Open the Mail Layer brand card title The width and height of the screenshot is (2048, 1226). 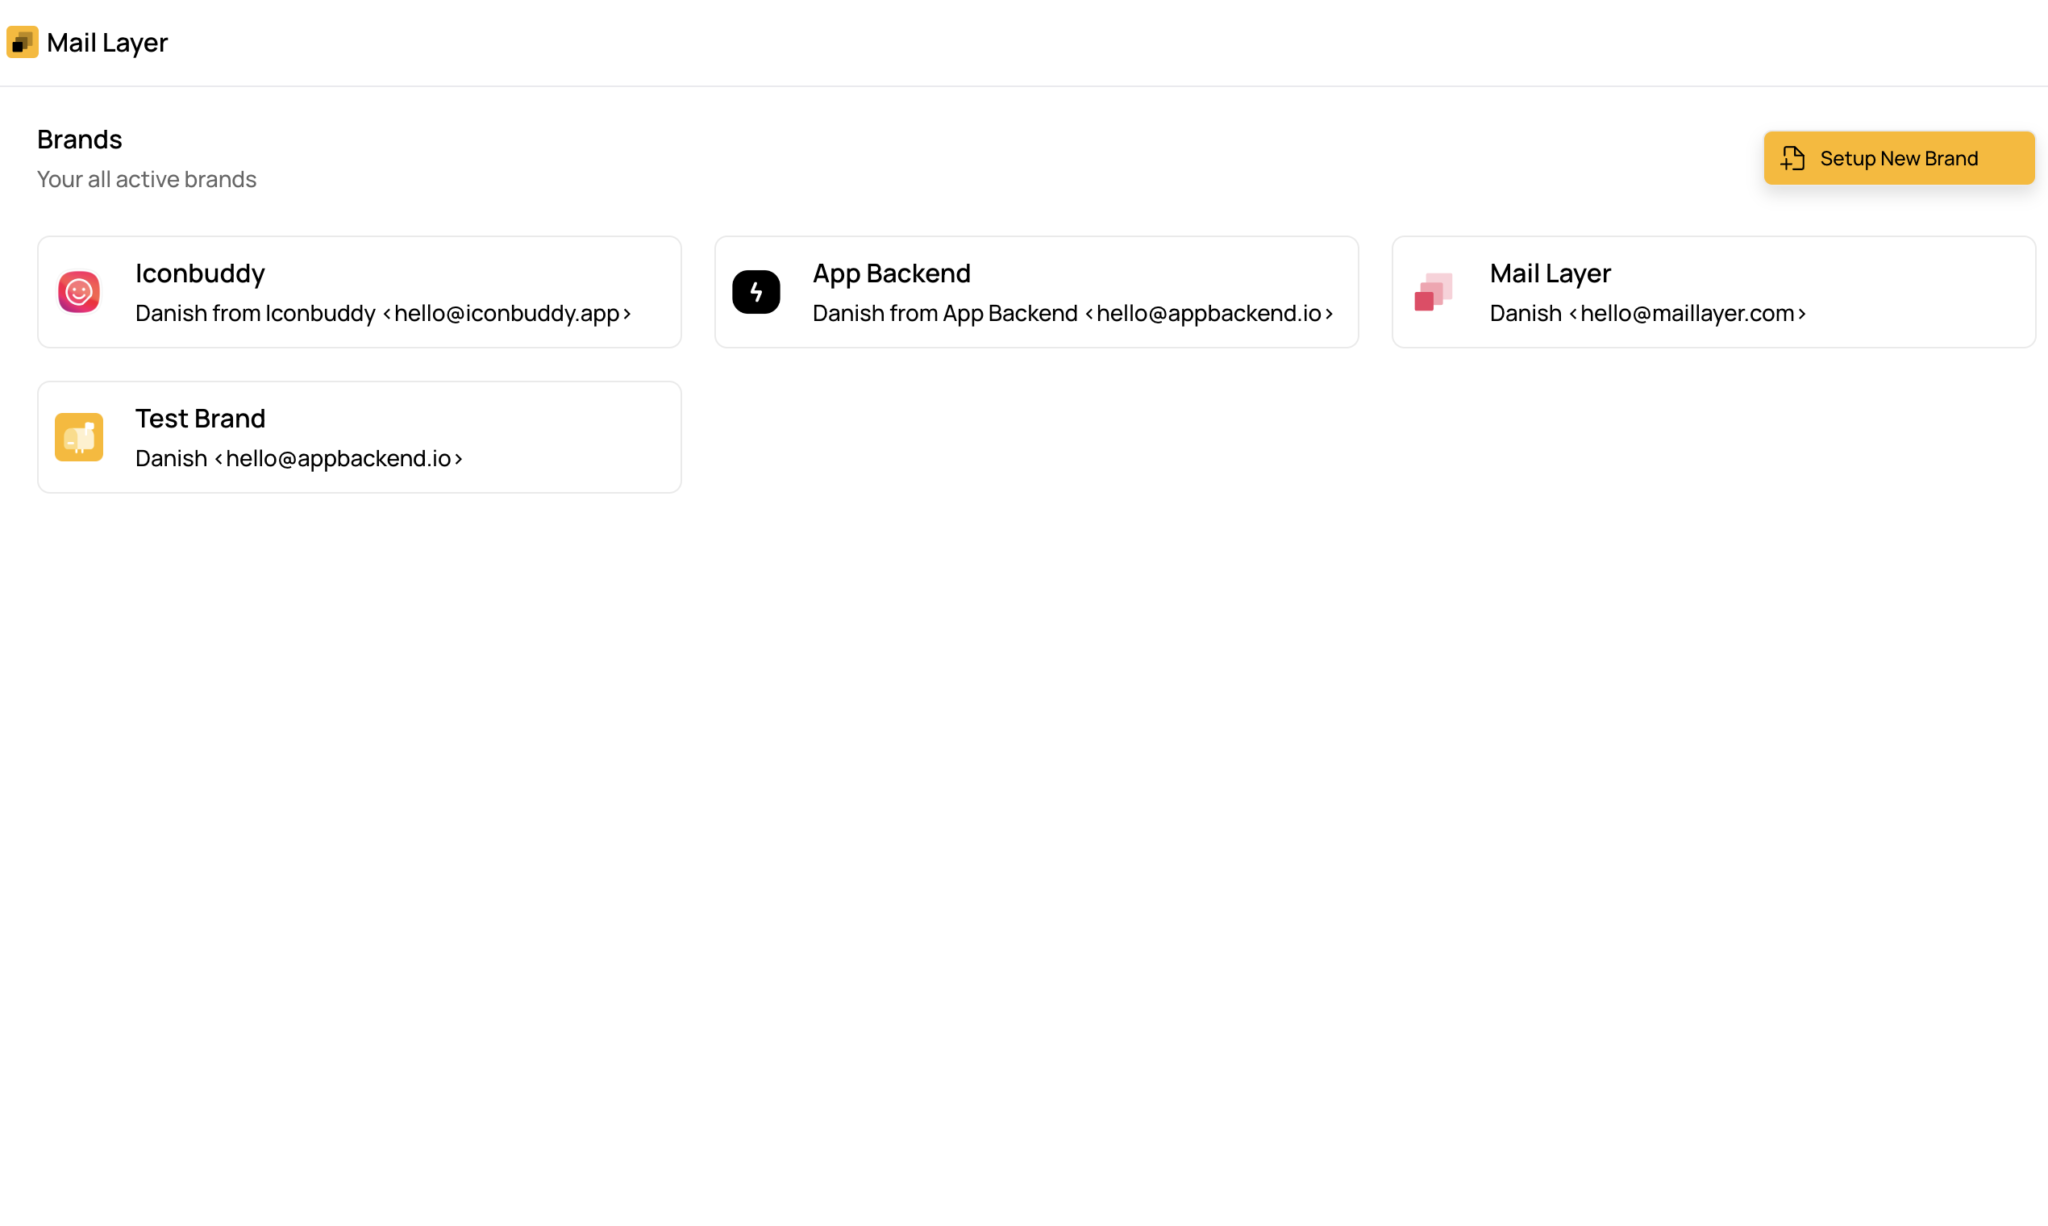point(1550,273)
